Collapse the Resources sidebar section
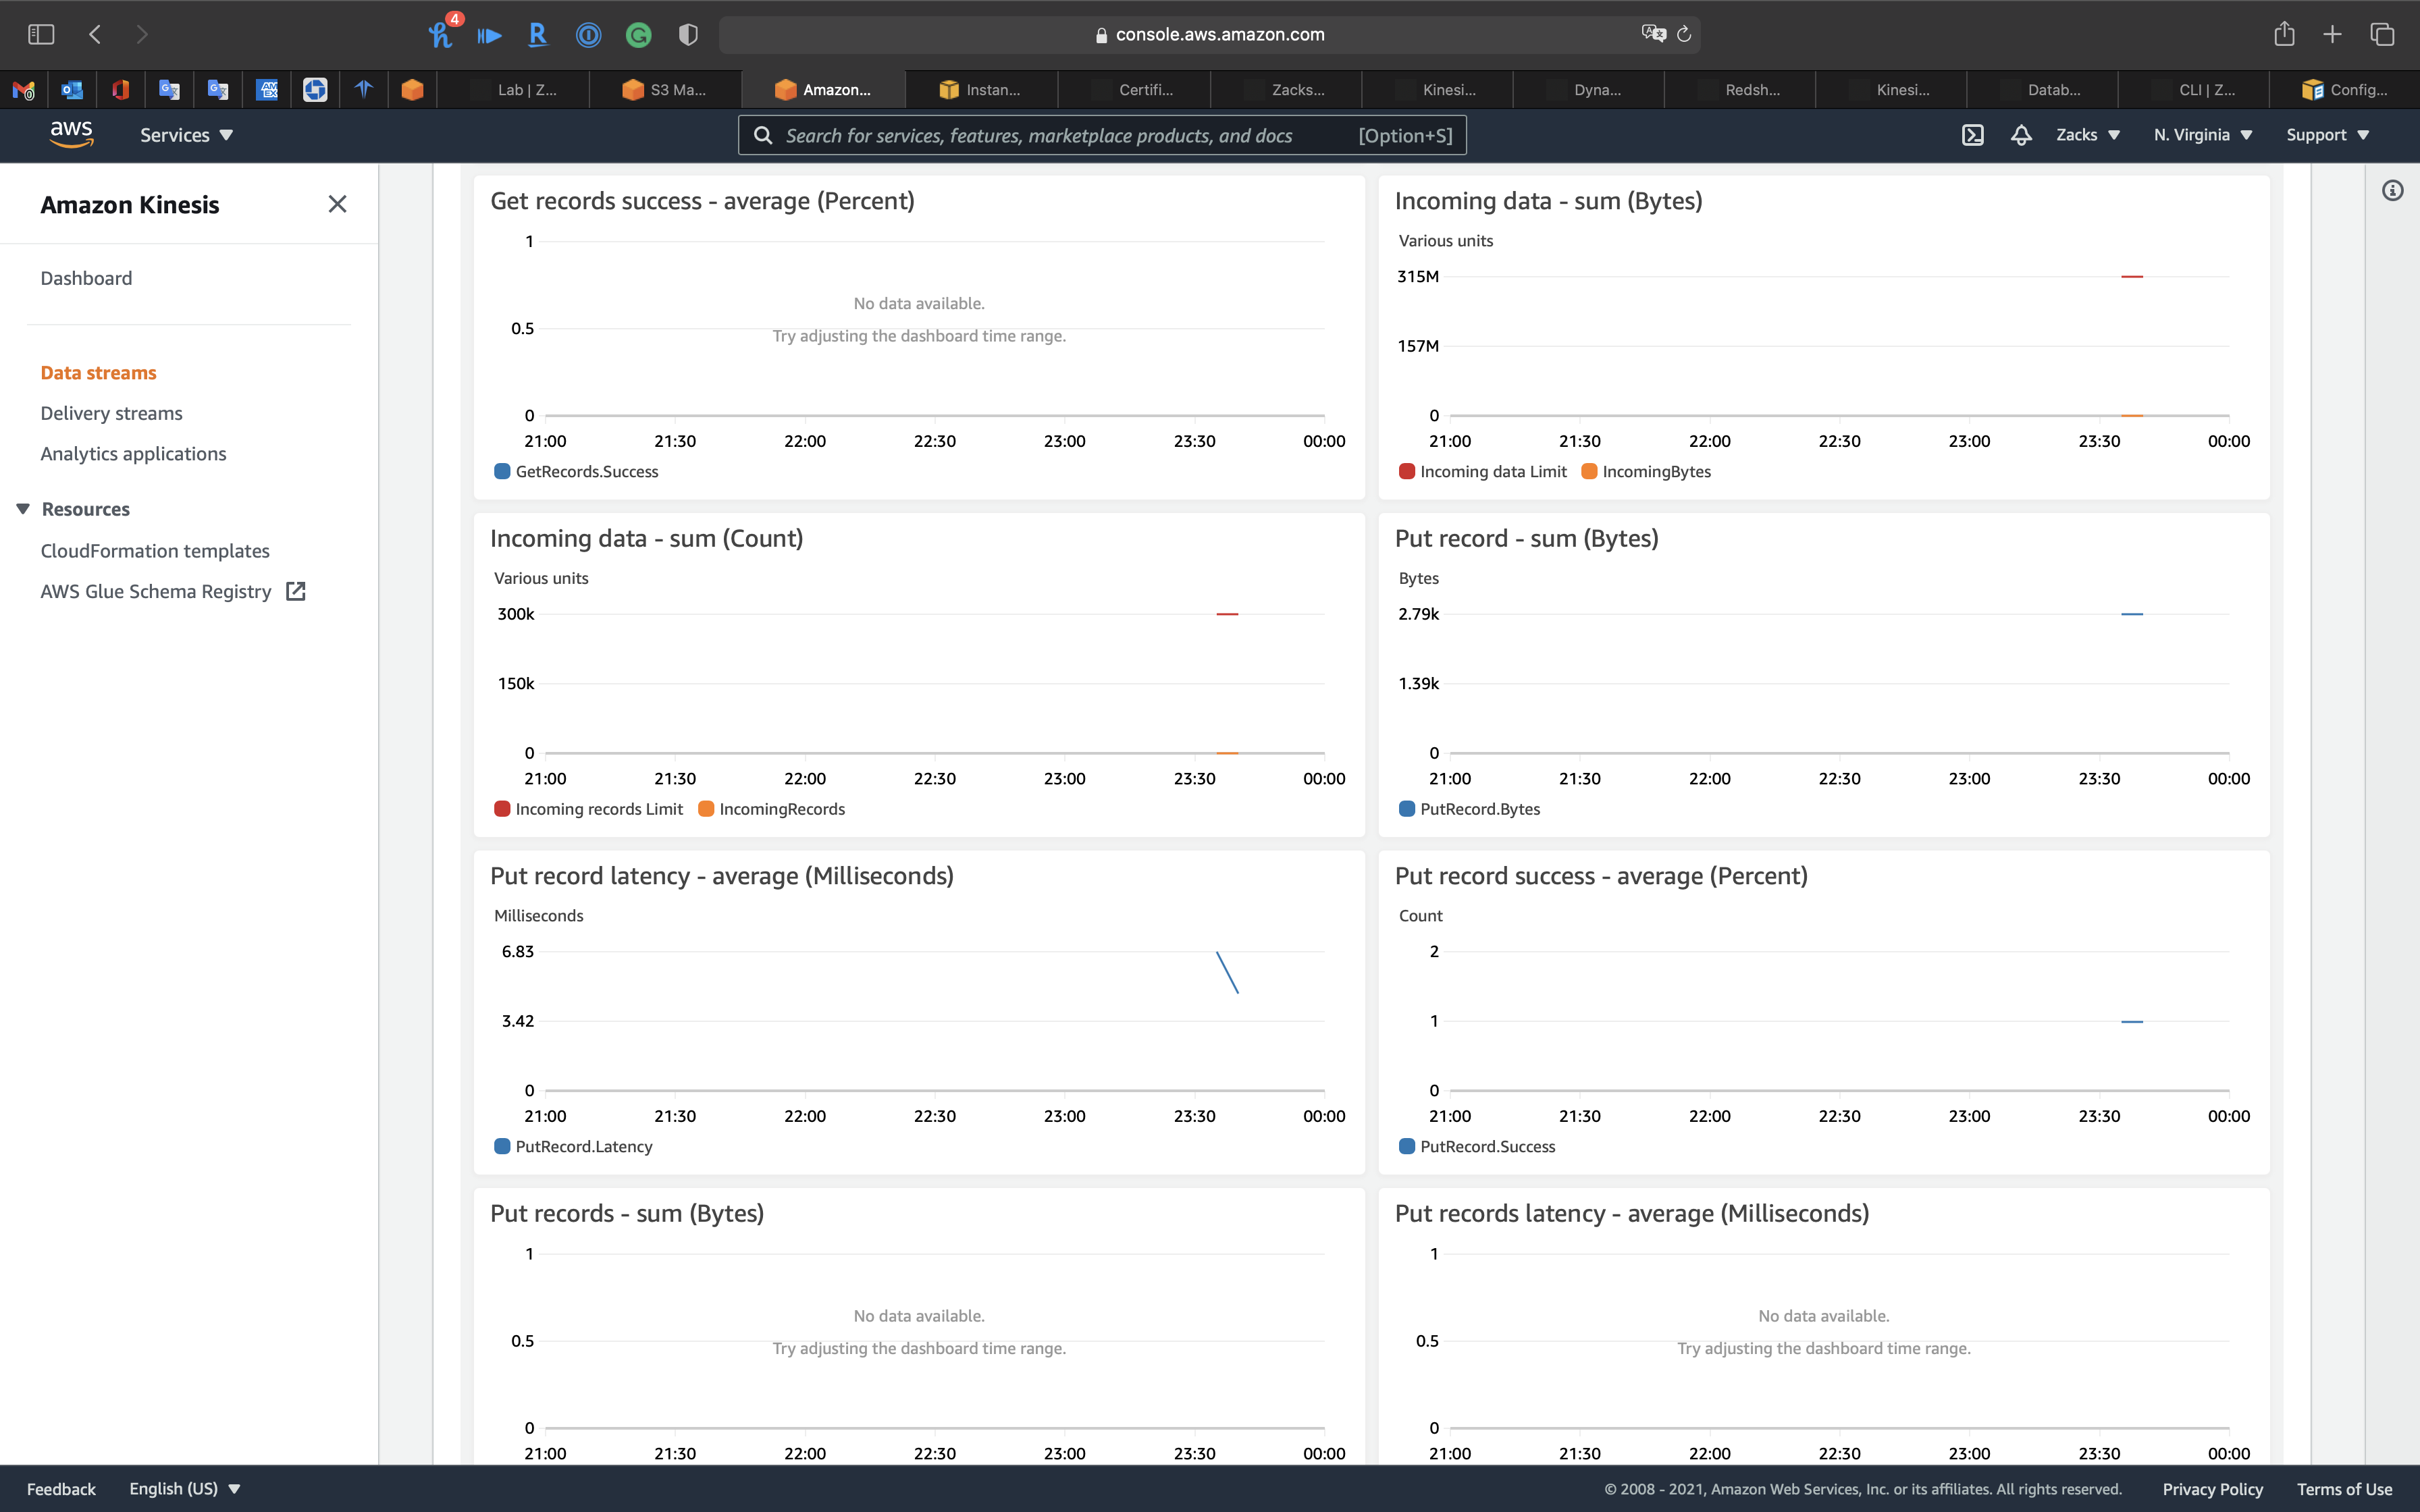2420x1512 pixels. pyautogui.click(x=23, y=509)
